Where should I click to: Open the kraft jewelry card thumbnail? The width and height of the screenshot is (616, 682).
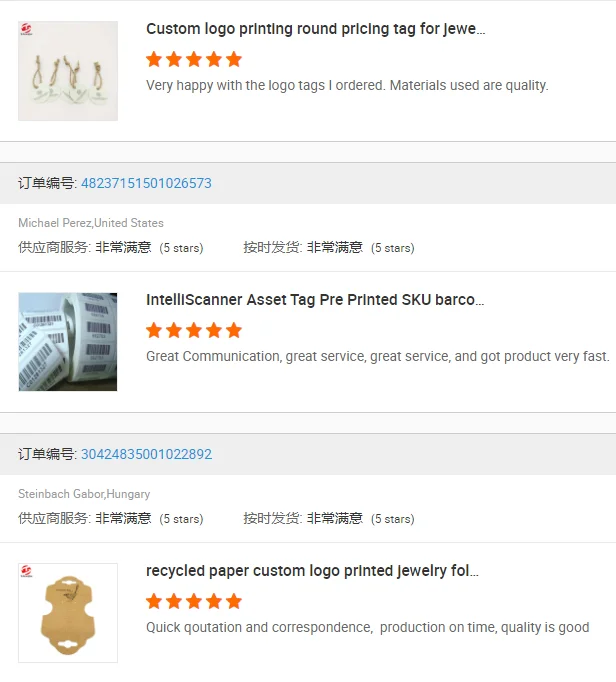pyautogui.click(x=68, y=613)
